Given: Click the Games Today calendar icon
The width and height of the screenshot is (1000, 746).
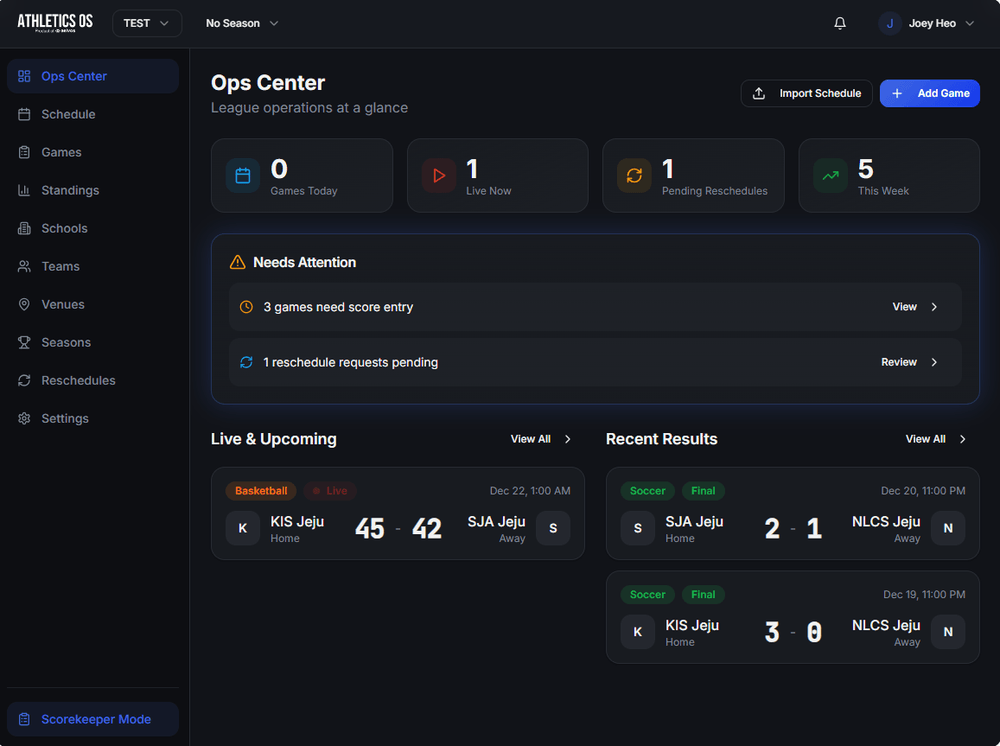Looking at the screenshot, I should pyautogui.click(x=242, y=176).
